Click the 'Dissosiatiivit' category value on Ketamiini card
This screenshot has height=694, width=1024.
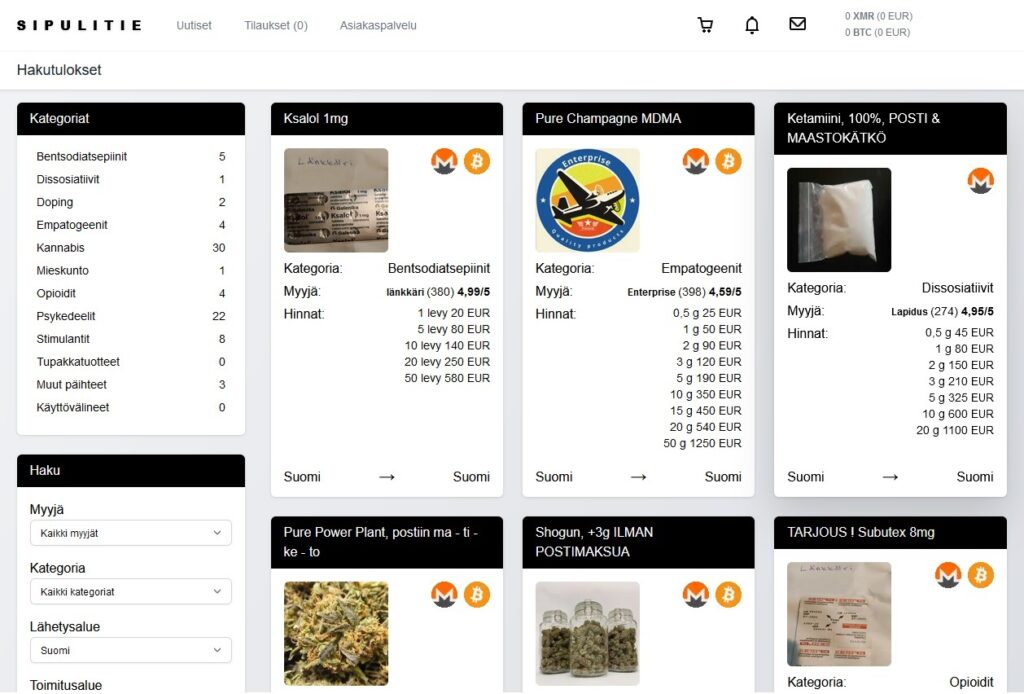click(957, 288)
